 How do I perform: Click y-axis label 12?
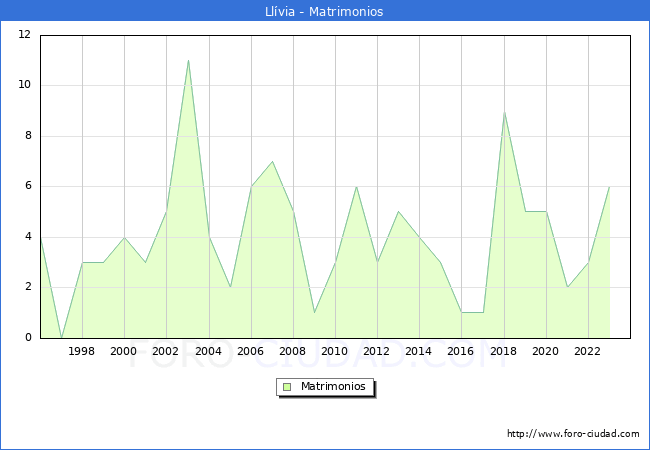click(24, 35)
